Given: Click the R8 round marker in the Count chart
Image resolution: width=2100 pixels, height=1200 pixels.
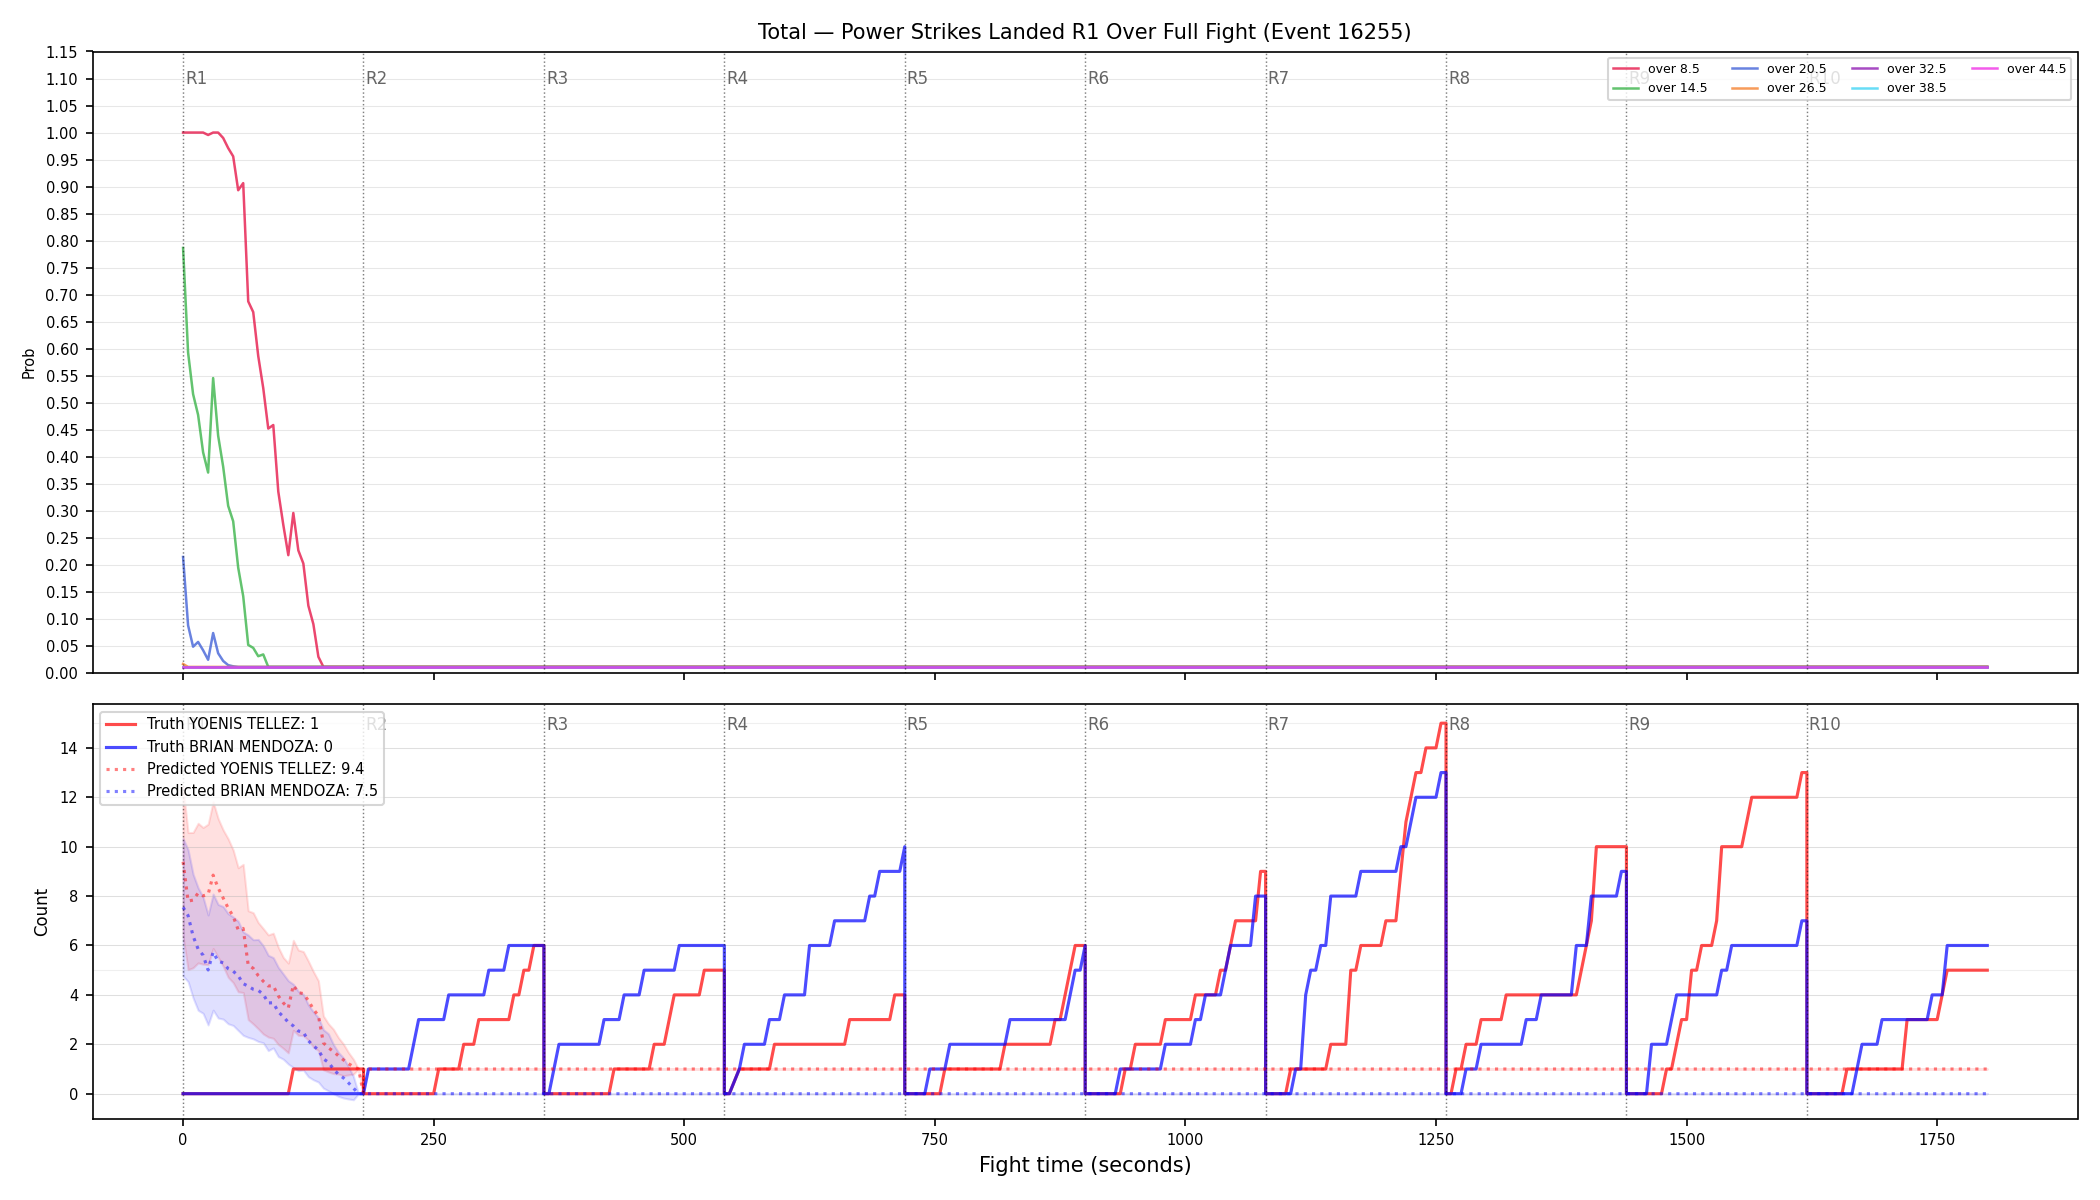Looking at the screenshot, I should [x=1459, y=724].
